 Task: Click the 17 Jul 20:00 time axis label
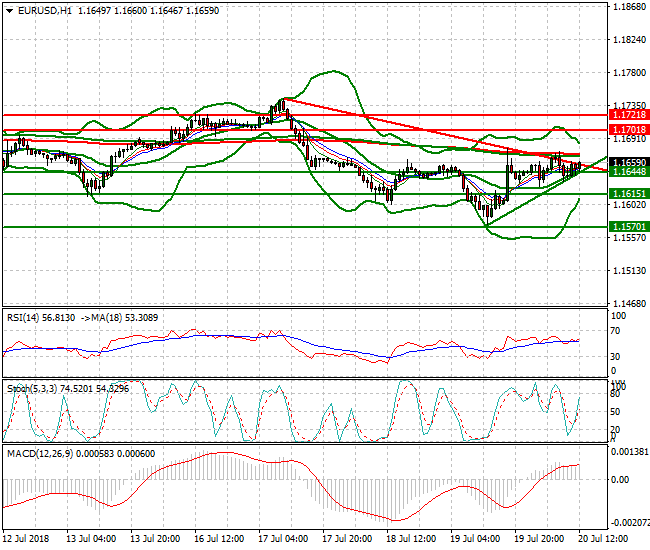coord(347,539)
